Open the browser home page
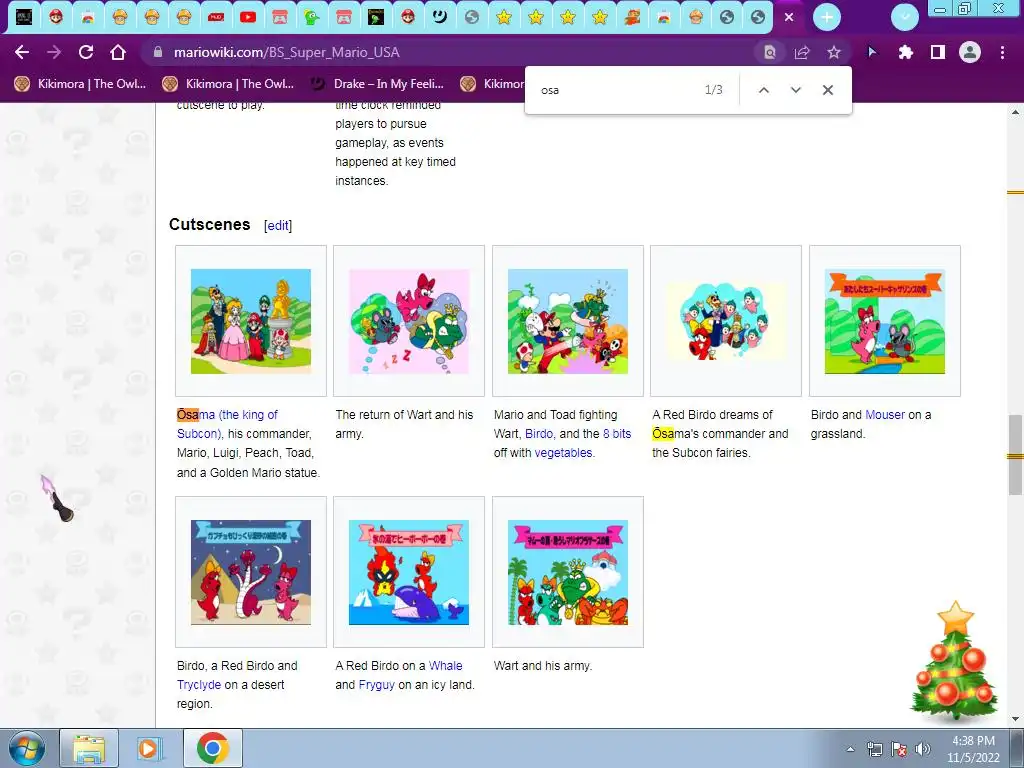This screenshot has height=768, width=1024. pyautogui.click(x=118, y=52)
